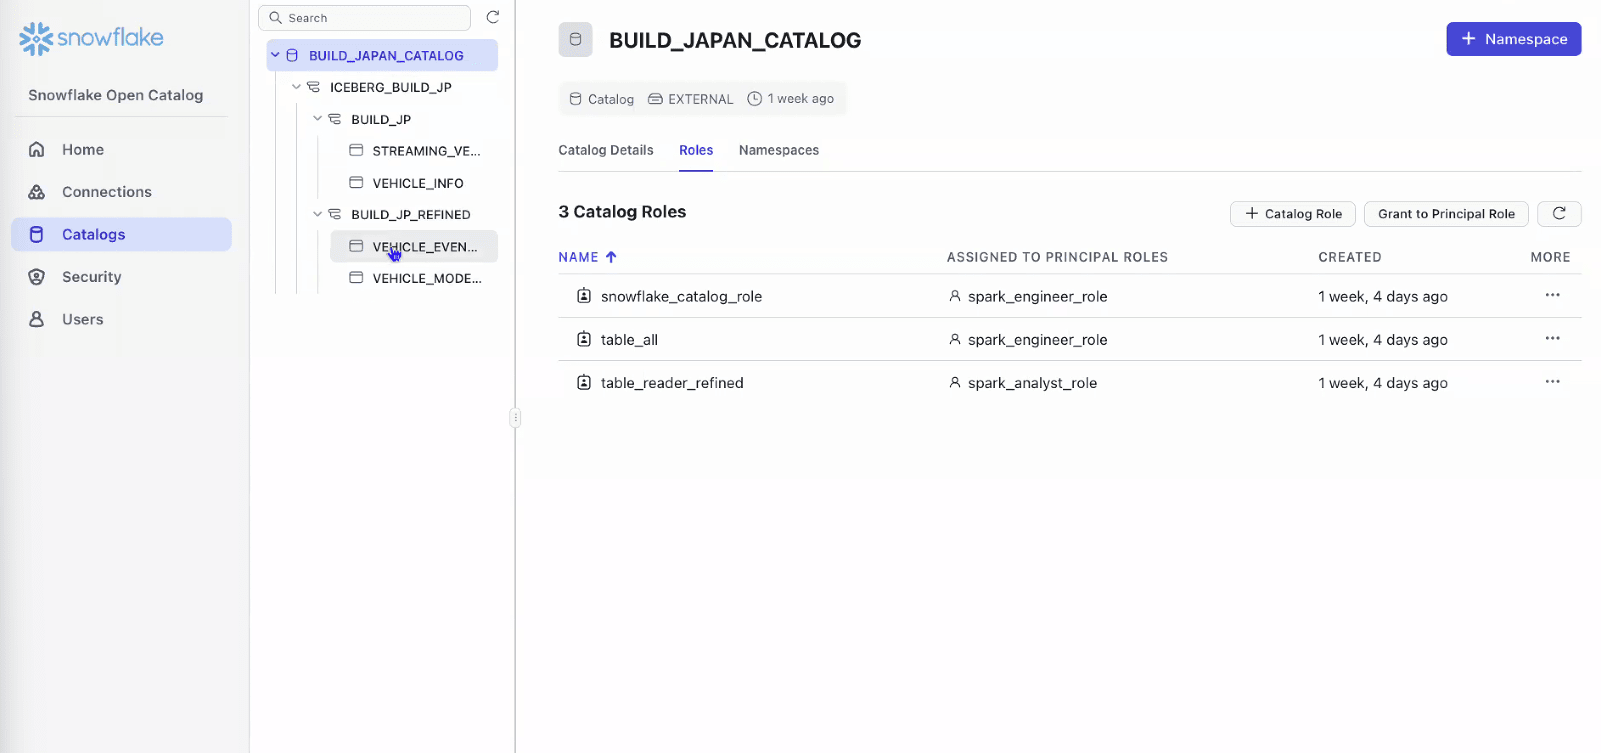Open the table_reader_refined role
The width and height of the screenshot is (1601, 753).
click(672, 383)
